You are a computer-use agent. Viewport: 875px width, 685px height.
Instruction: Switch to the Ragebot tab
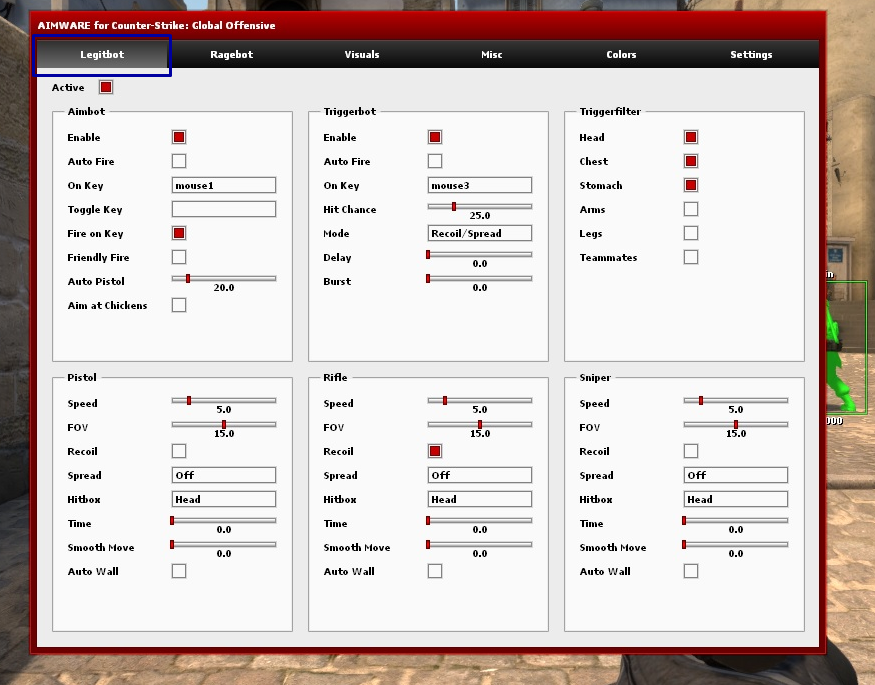(x=231, y=54)
